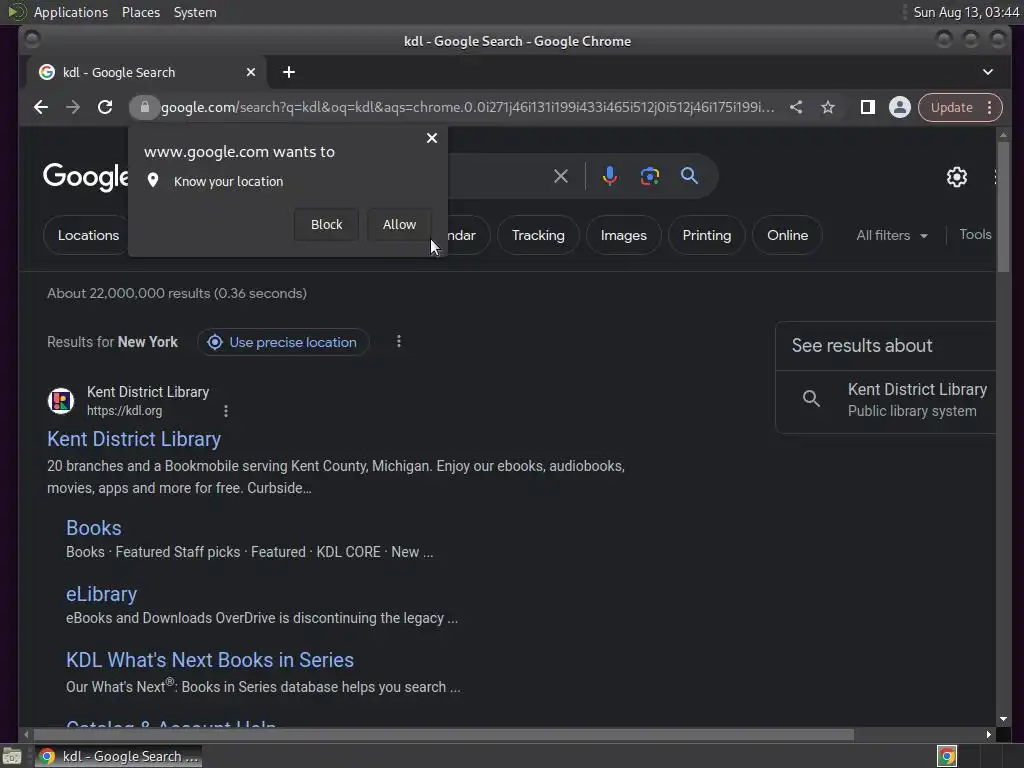The height and width of the screenshot is (768, 1024).
Task: Click the clock showing Sun Aug 13
Action: point(965,12)
